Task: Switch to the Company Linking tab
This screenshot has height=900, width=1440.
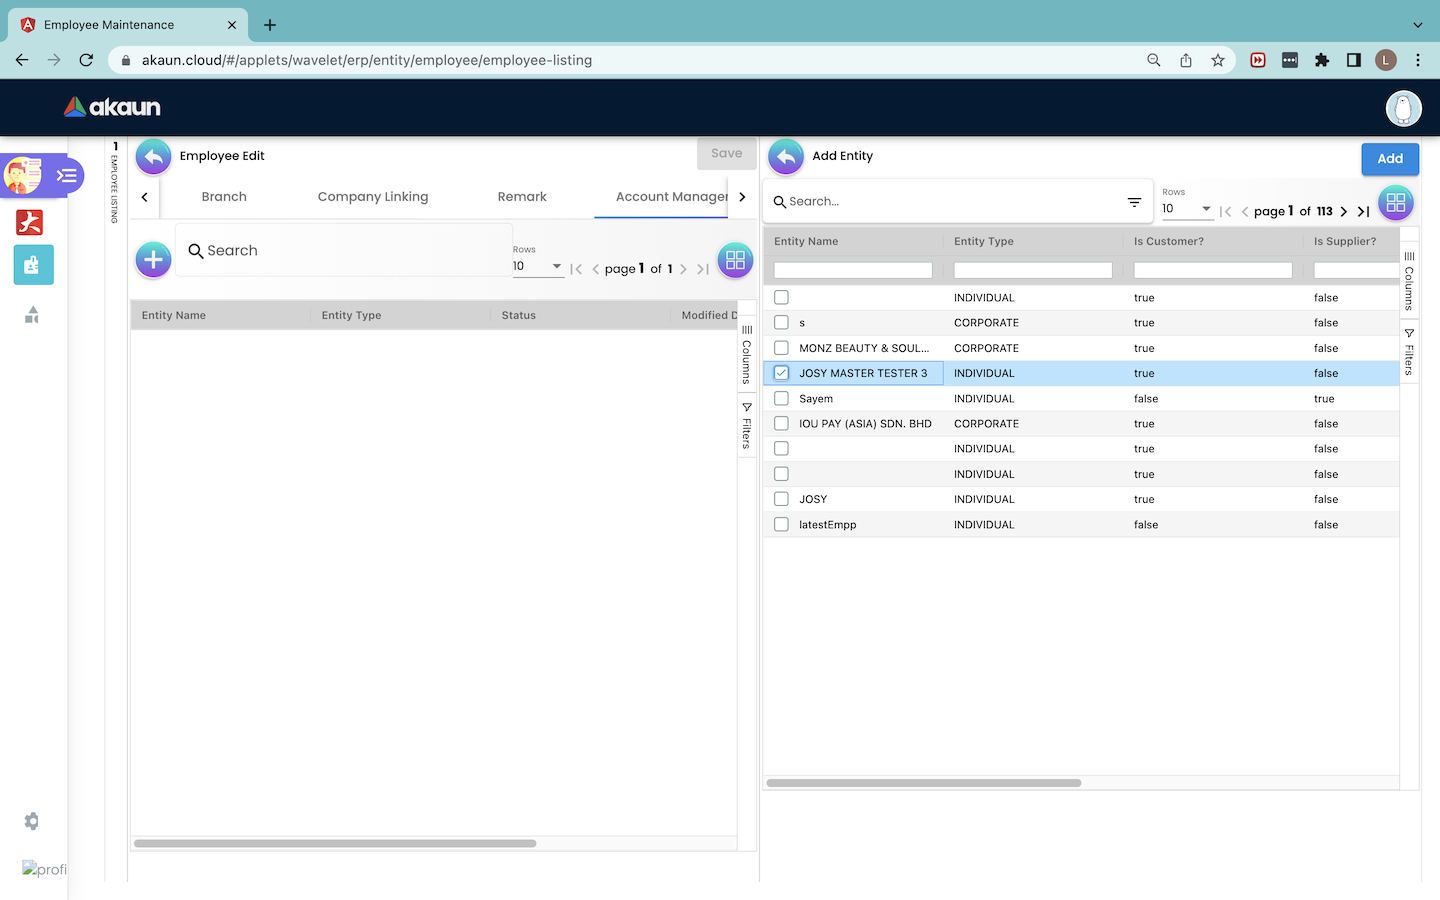Action: tap(373, 197)
